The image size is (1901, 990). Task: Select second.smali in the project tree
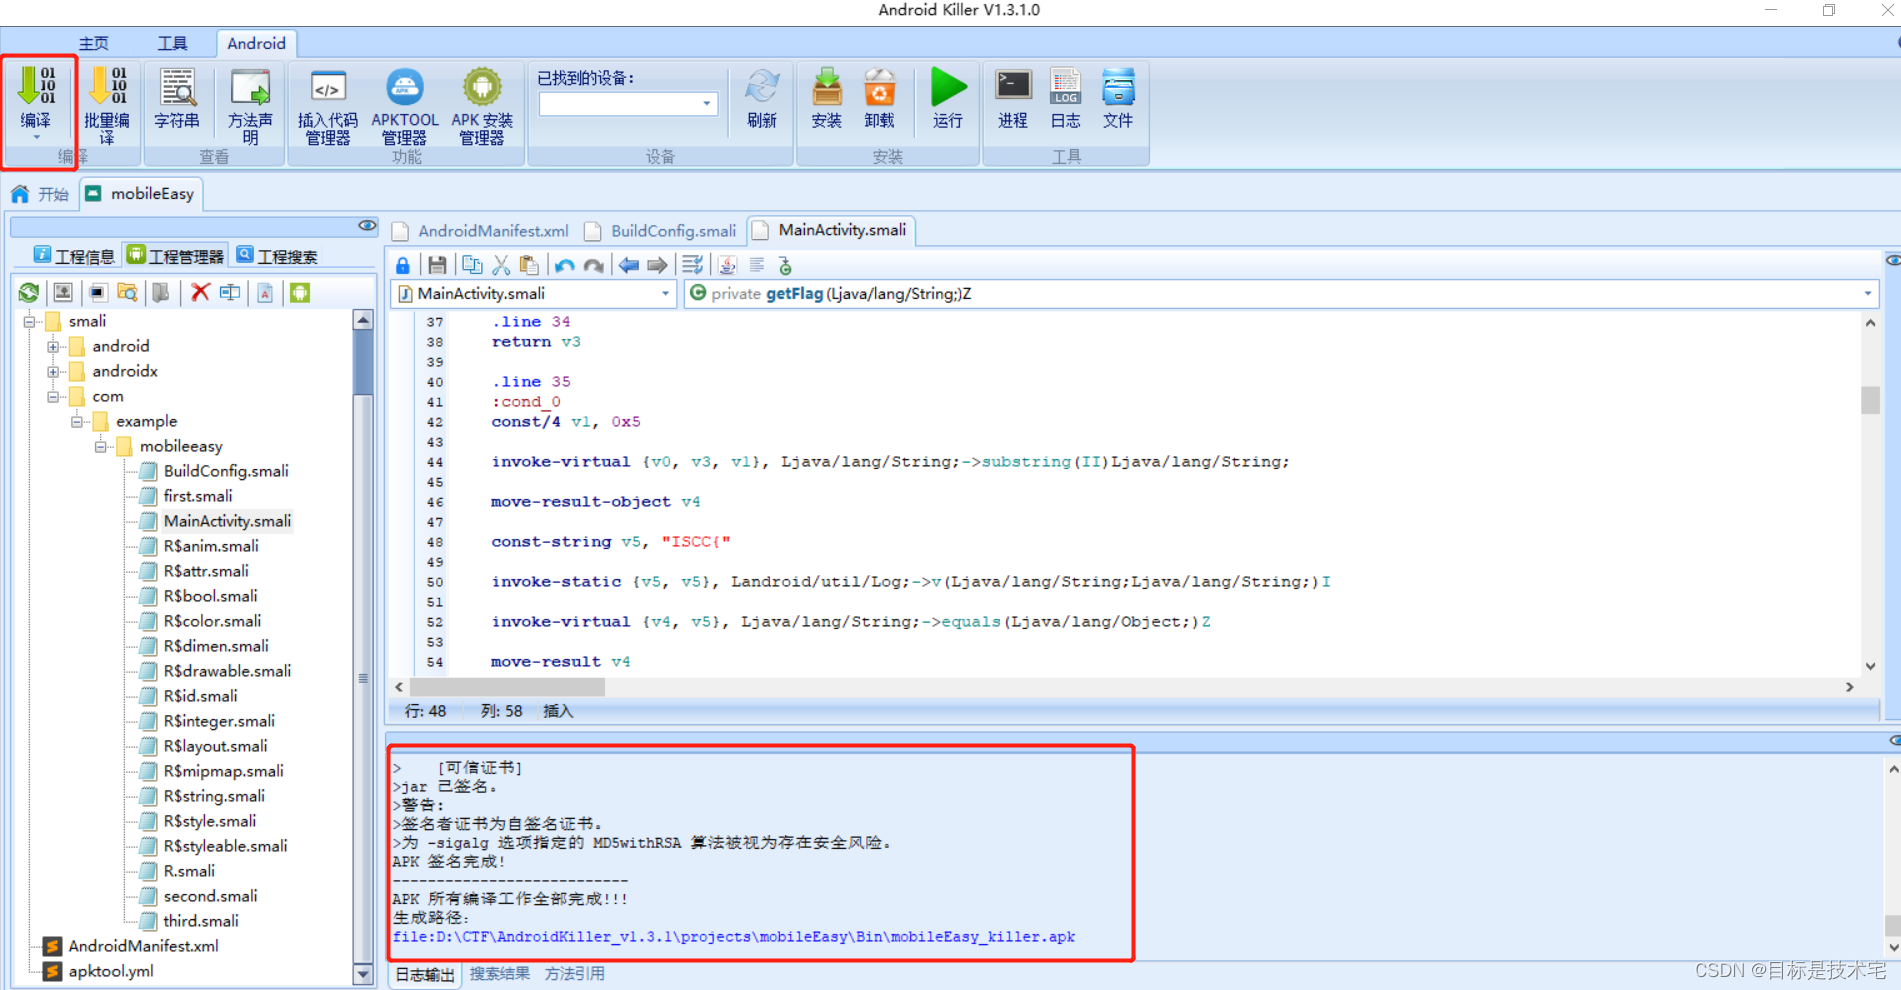(210, 896)
